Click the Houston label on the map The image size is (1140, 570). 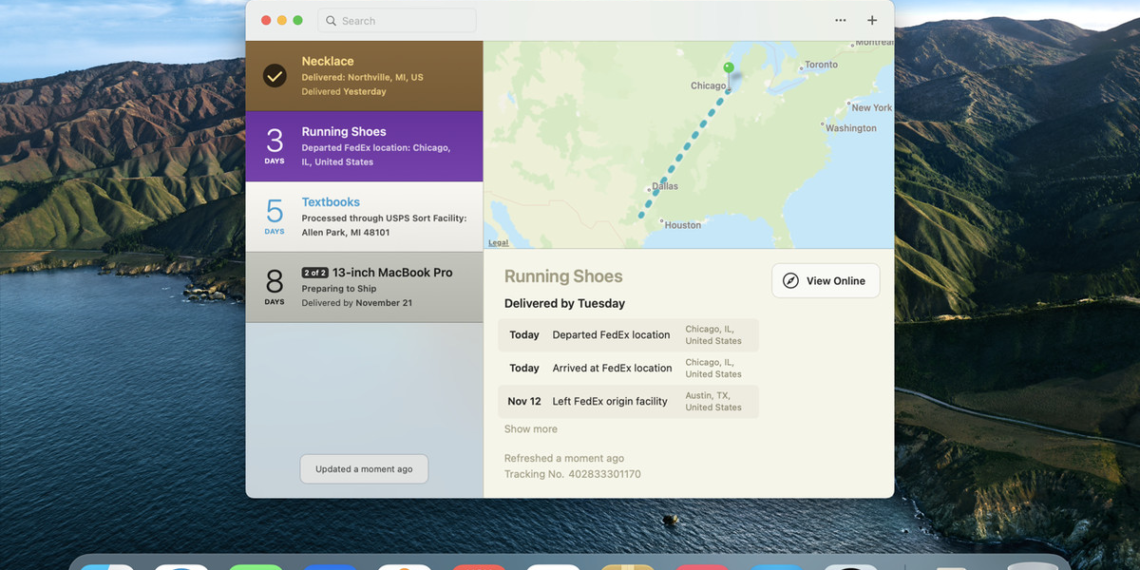(683, 225)
